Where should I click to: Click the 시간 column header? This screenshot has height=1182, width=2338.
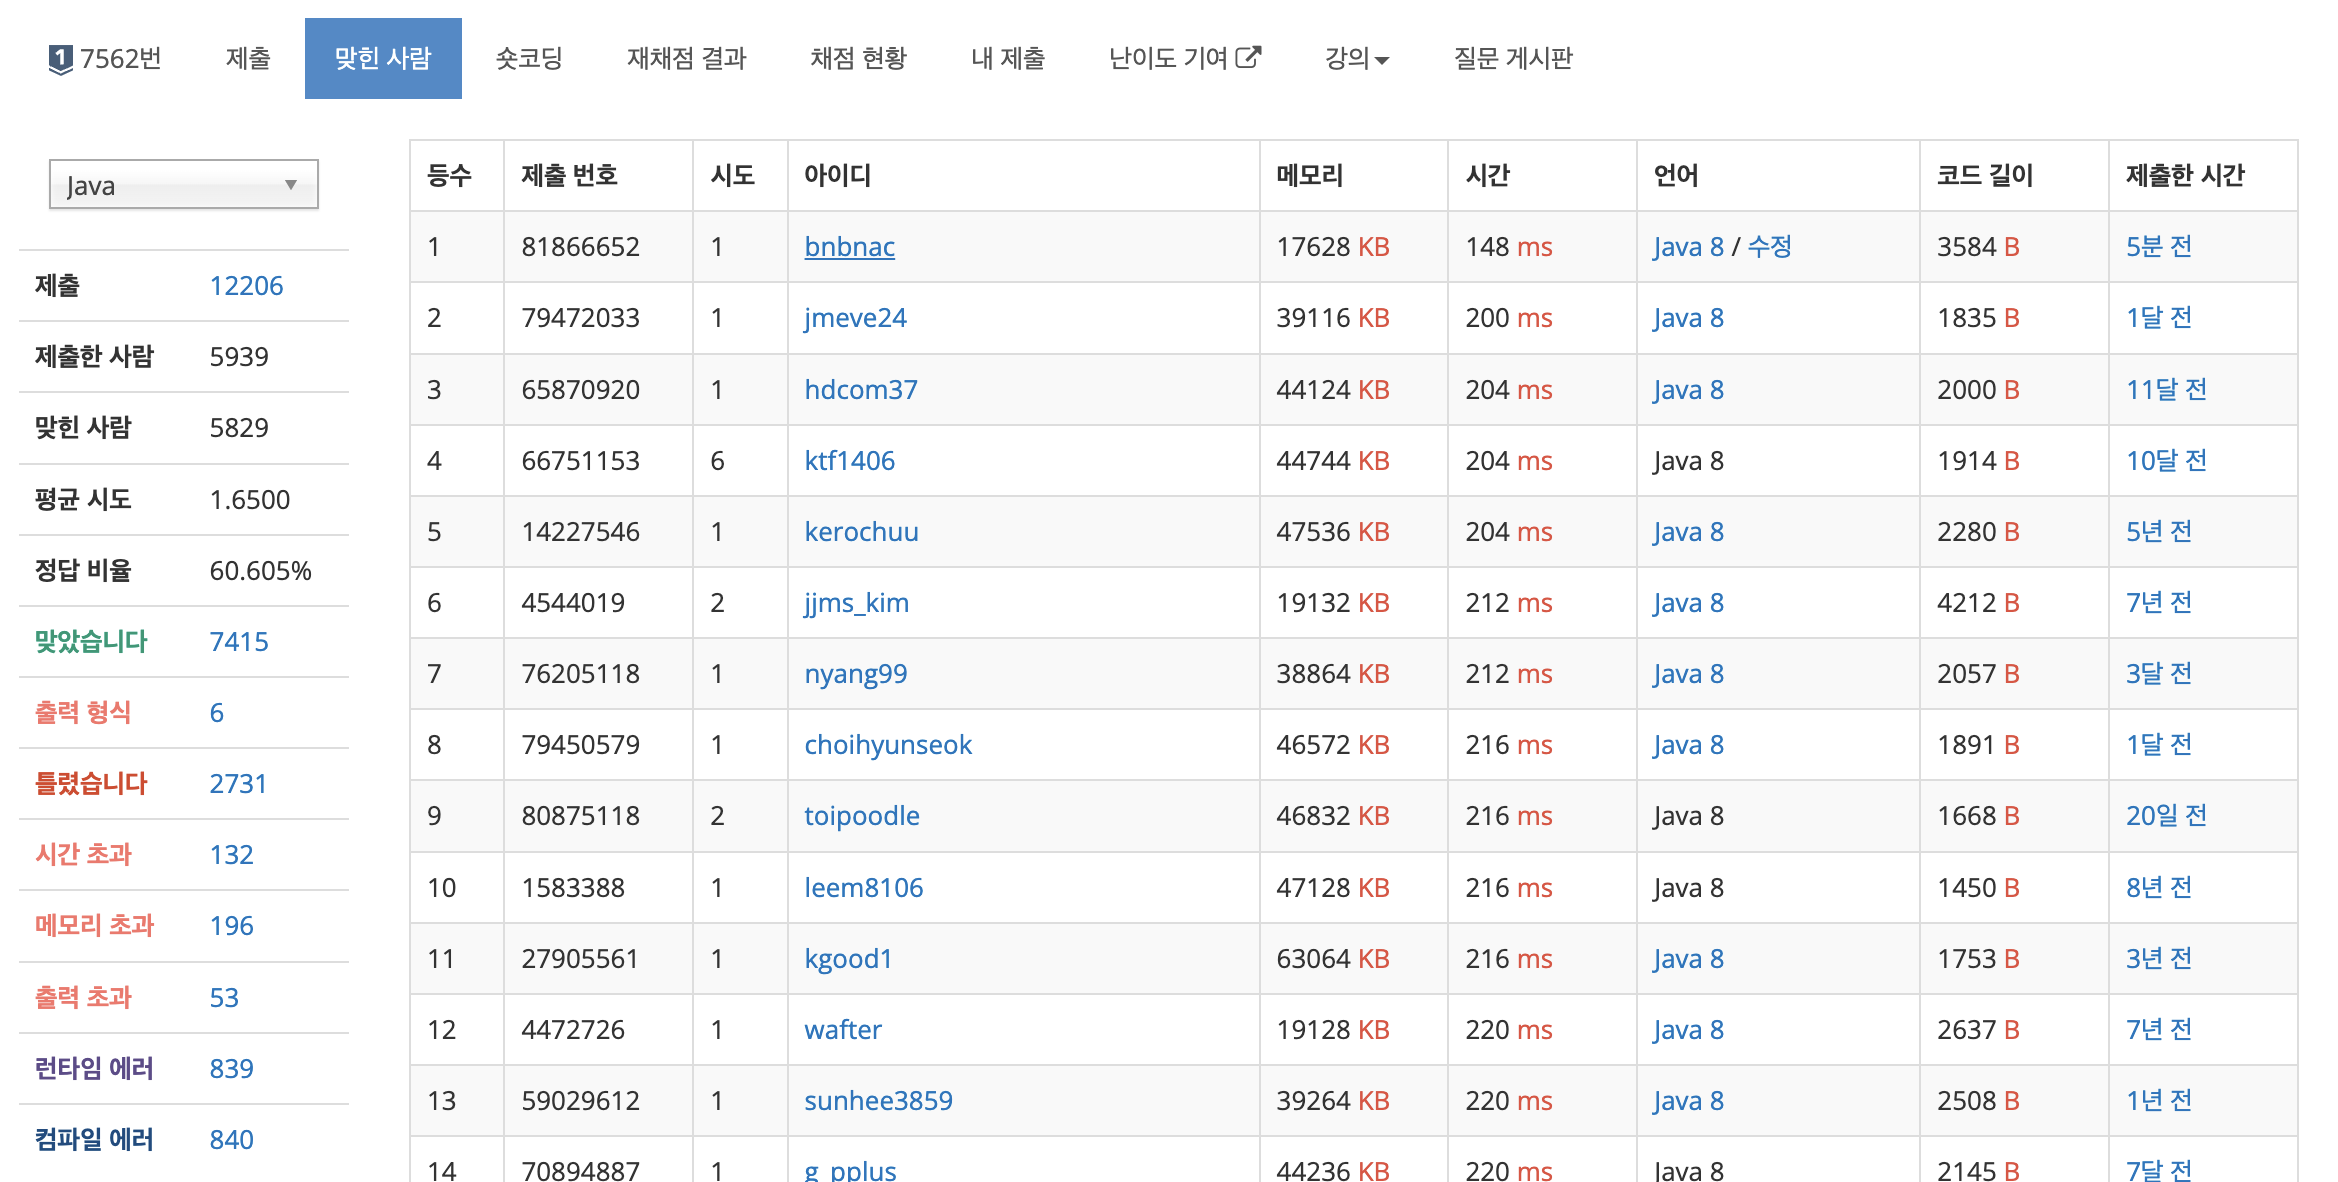(x=1488, y=176)
